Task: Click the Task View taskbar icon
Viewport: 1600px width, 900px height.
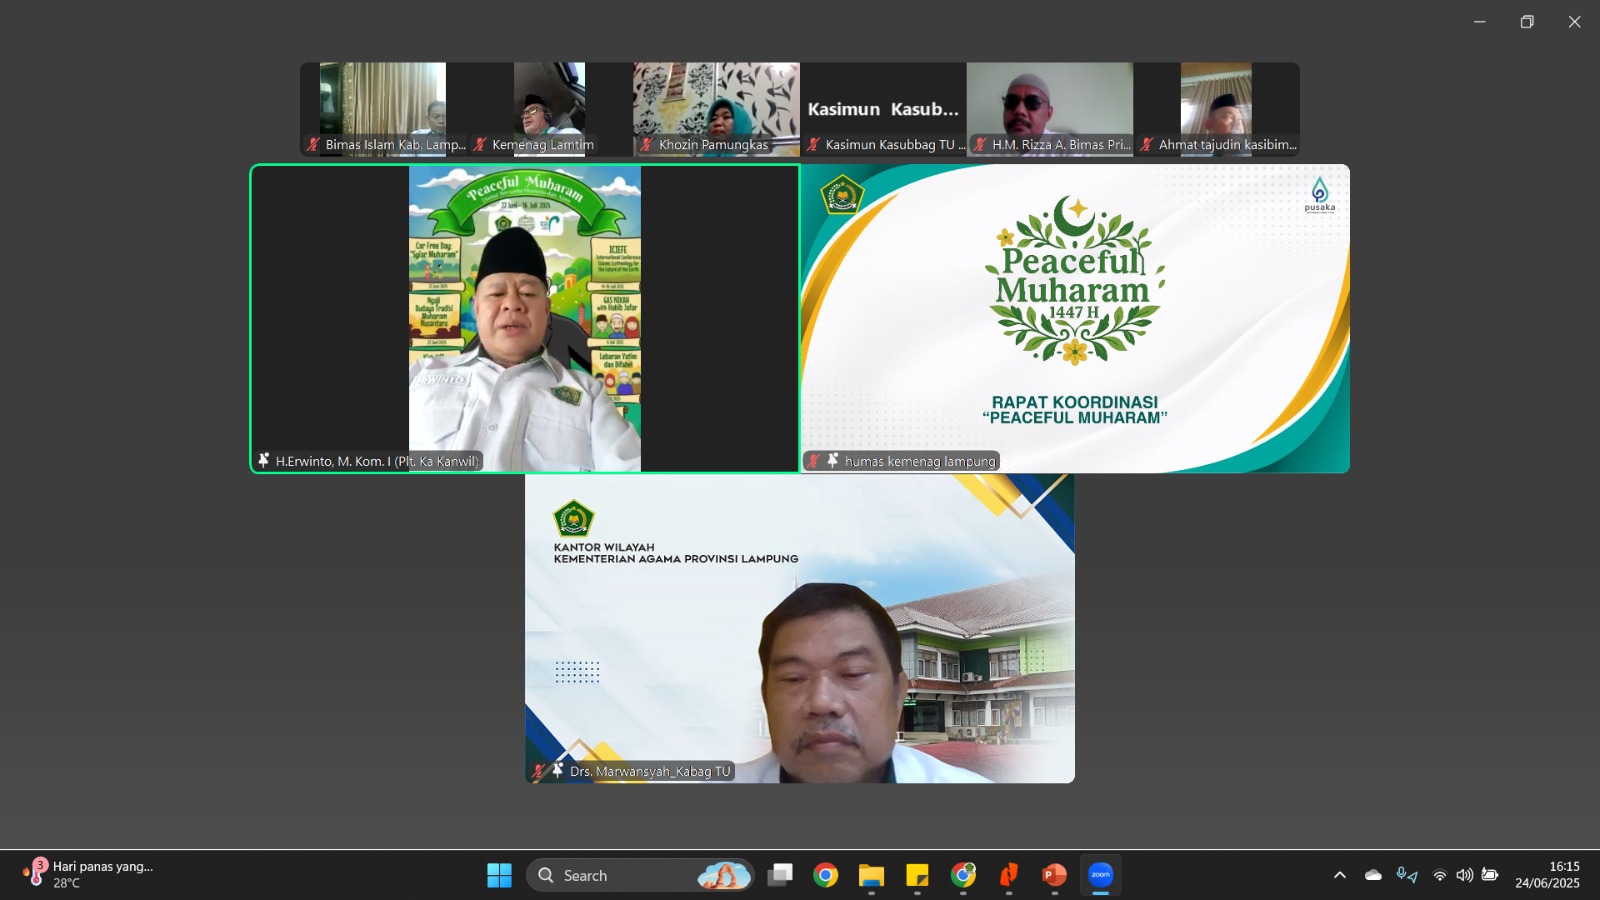Action: pyautogui.click(x=780, y=875)
